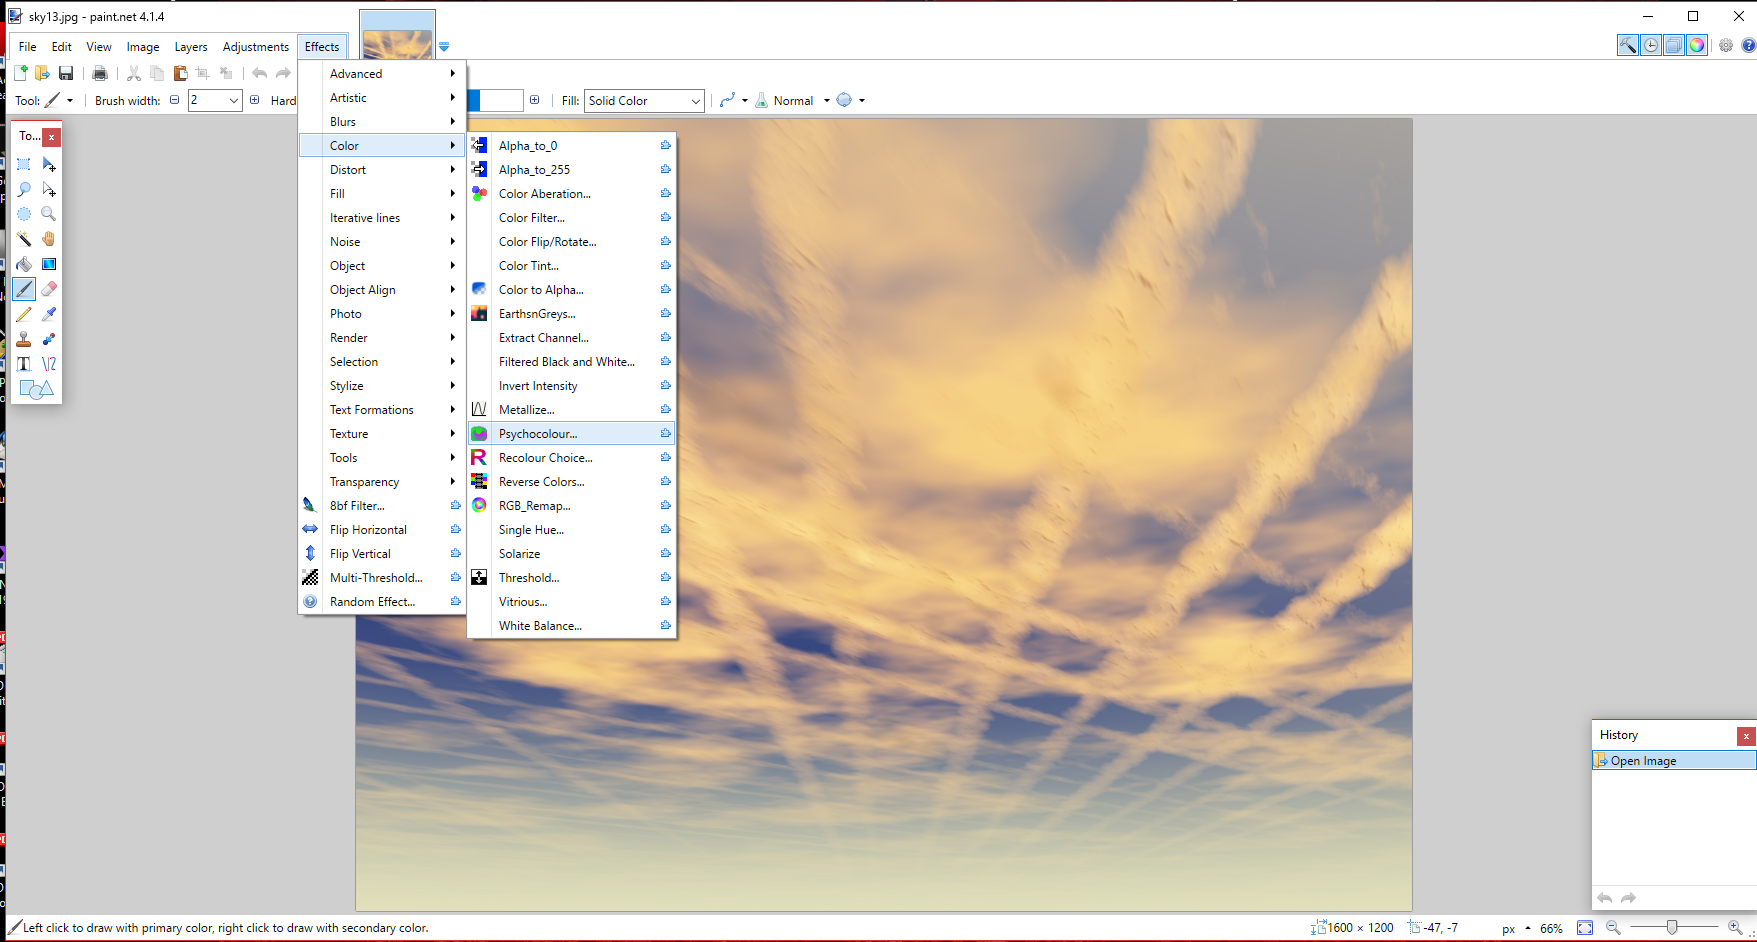Toggle the Tools window visibility
1757x942 pixels.
coord(1628,45)
